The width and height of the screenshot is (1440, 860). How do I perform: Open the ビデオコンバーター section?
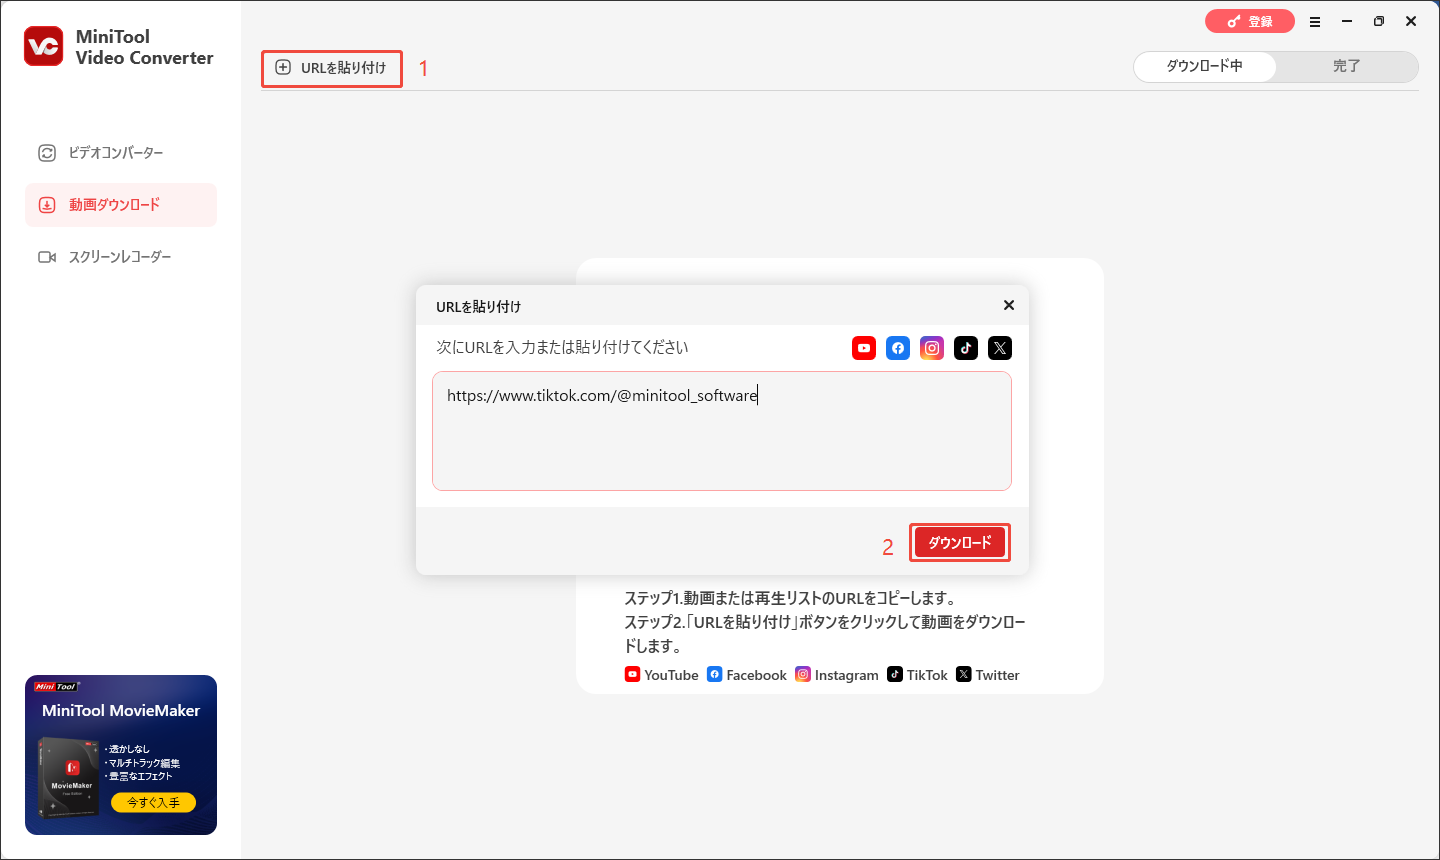[x=121, y=153]
